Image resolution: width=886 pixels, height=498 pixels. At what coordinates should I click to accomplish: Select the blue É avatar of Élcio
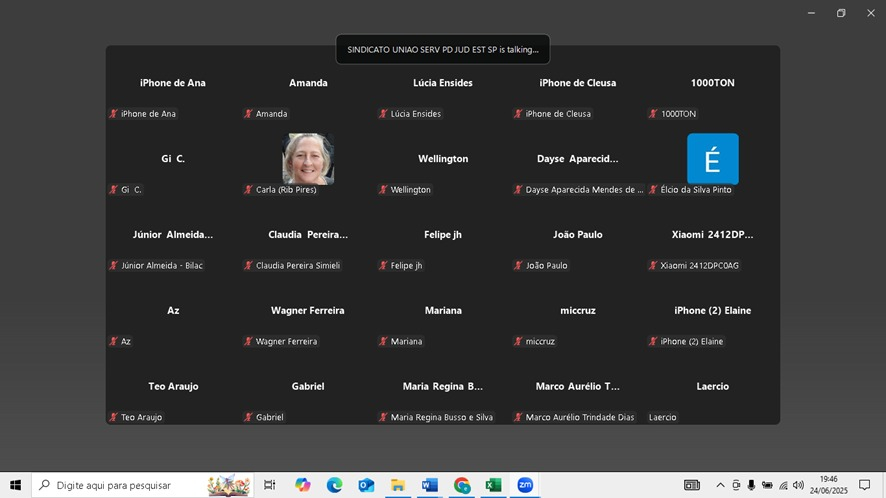pos(713,159)
